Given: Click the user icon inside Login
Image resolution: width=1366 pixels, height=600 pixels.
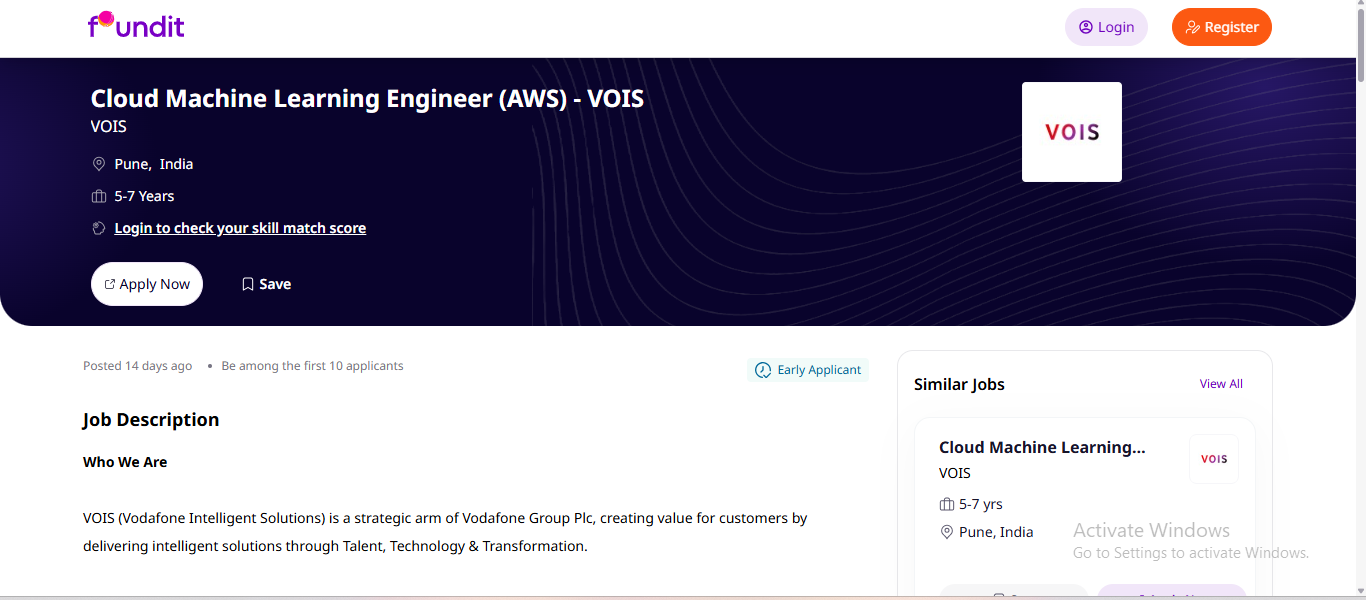Looking at the screenshot, I should point(1086,27).
